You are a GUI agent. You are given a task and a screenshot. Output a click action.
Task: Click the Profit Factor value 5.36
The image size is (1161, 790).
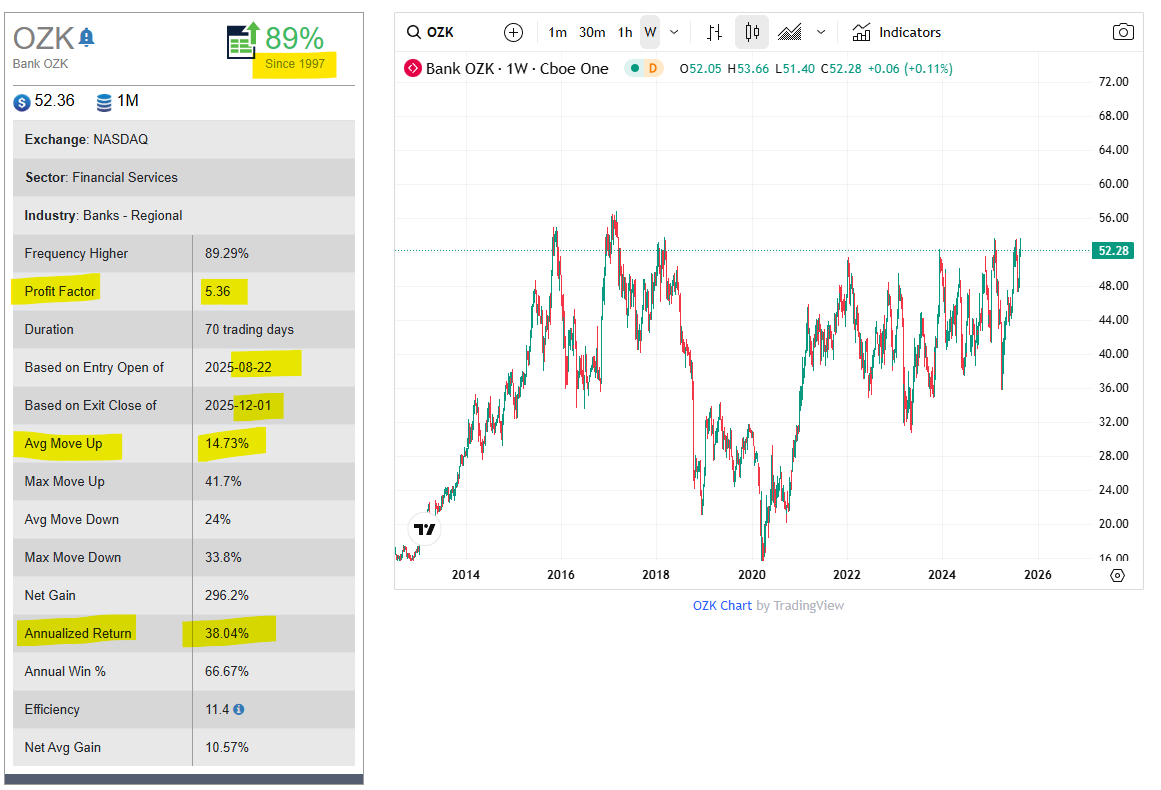tap(218, 292)
